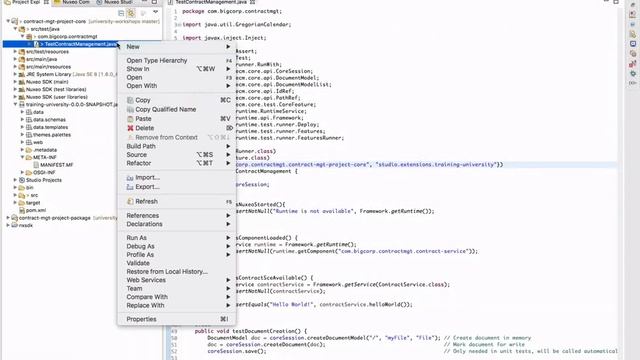Choose Export... in the context menu
The height and width of the screenshot is (360, 640).
tap(177, 187)
